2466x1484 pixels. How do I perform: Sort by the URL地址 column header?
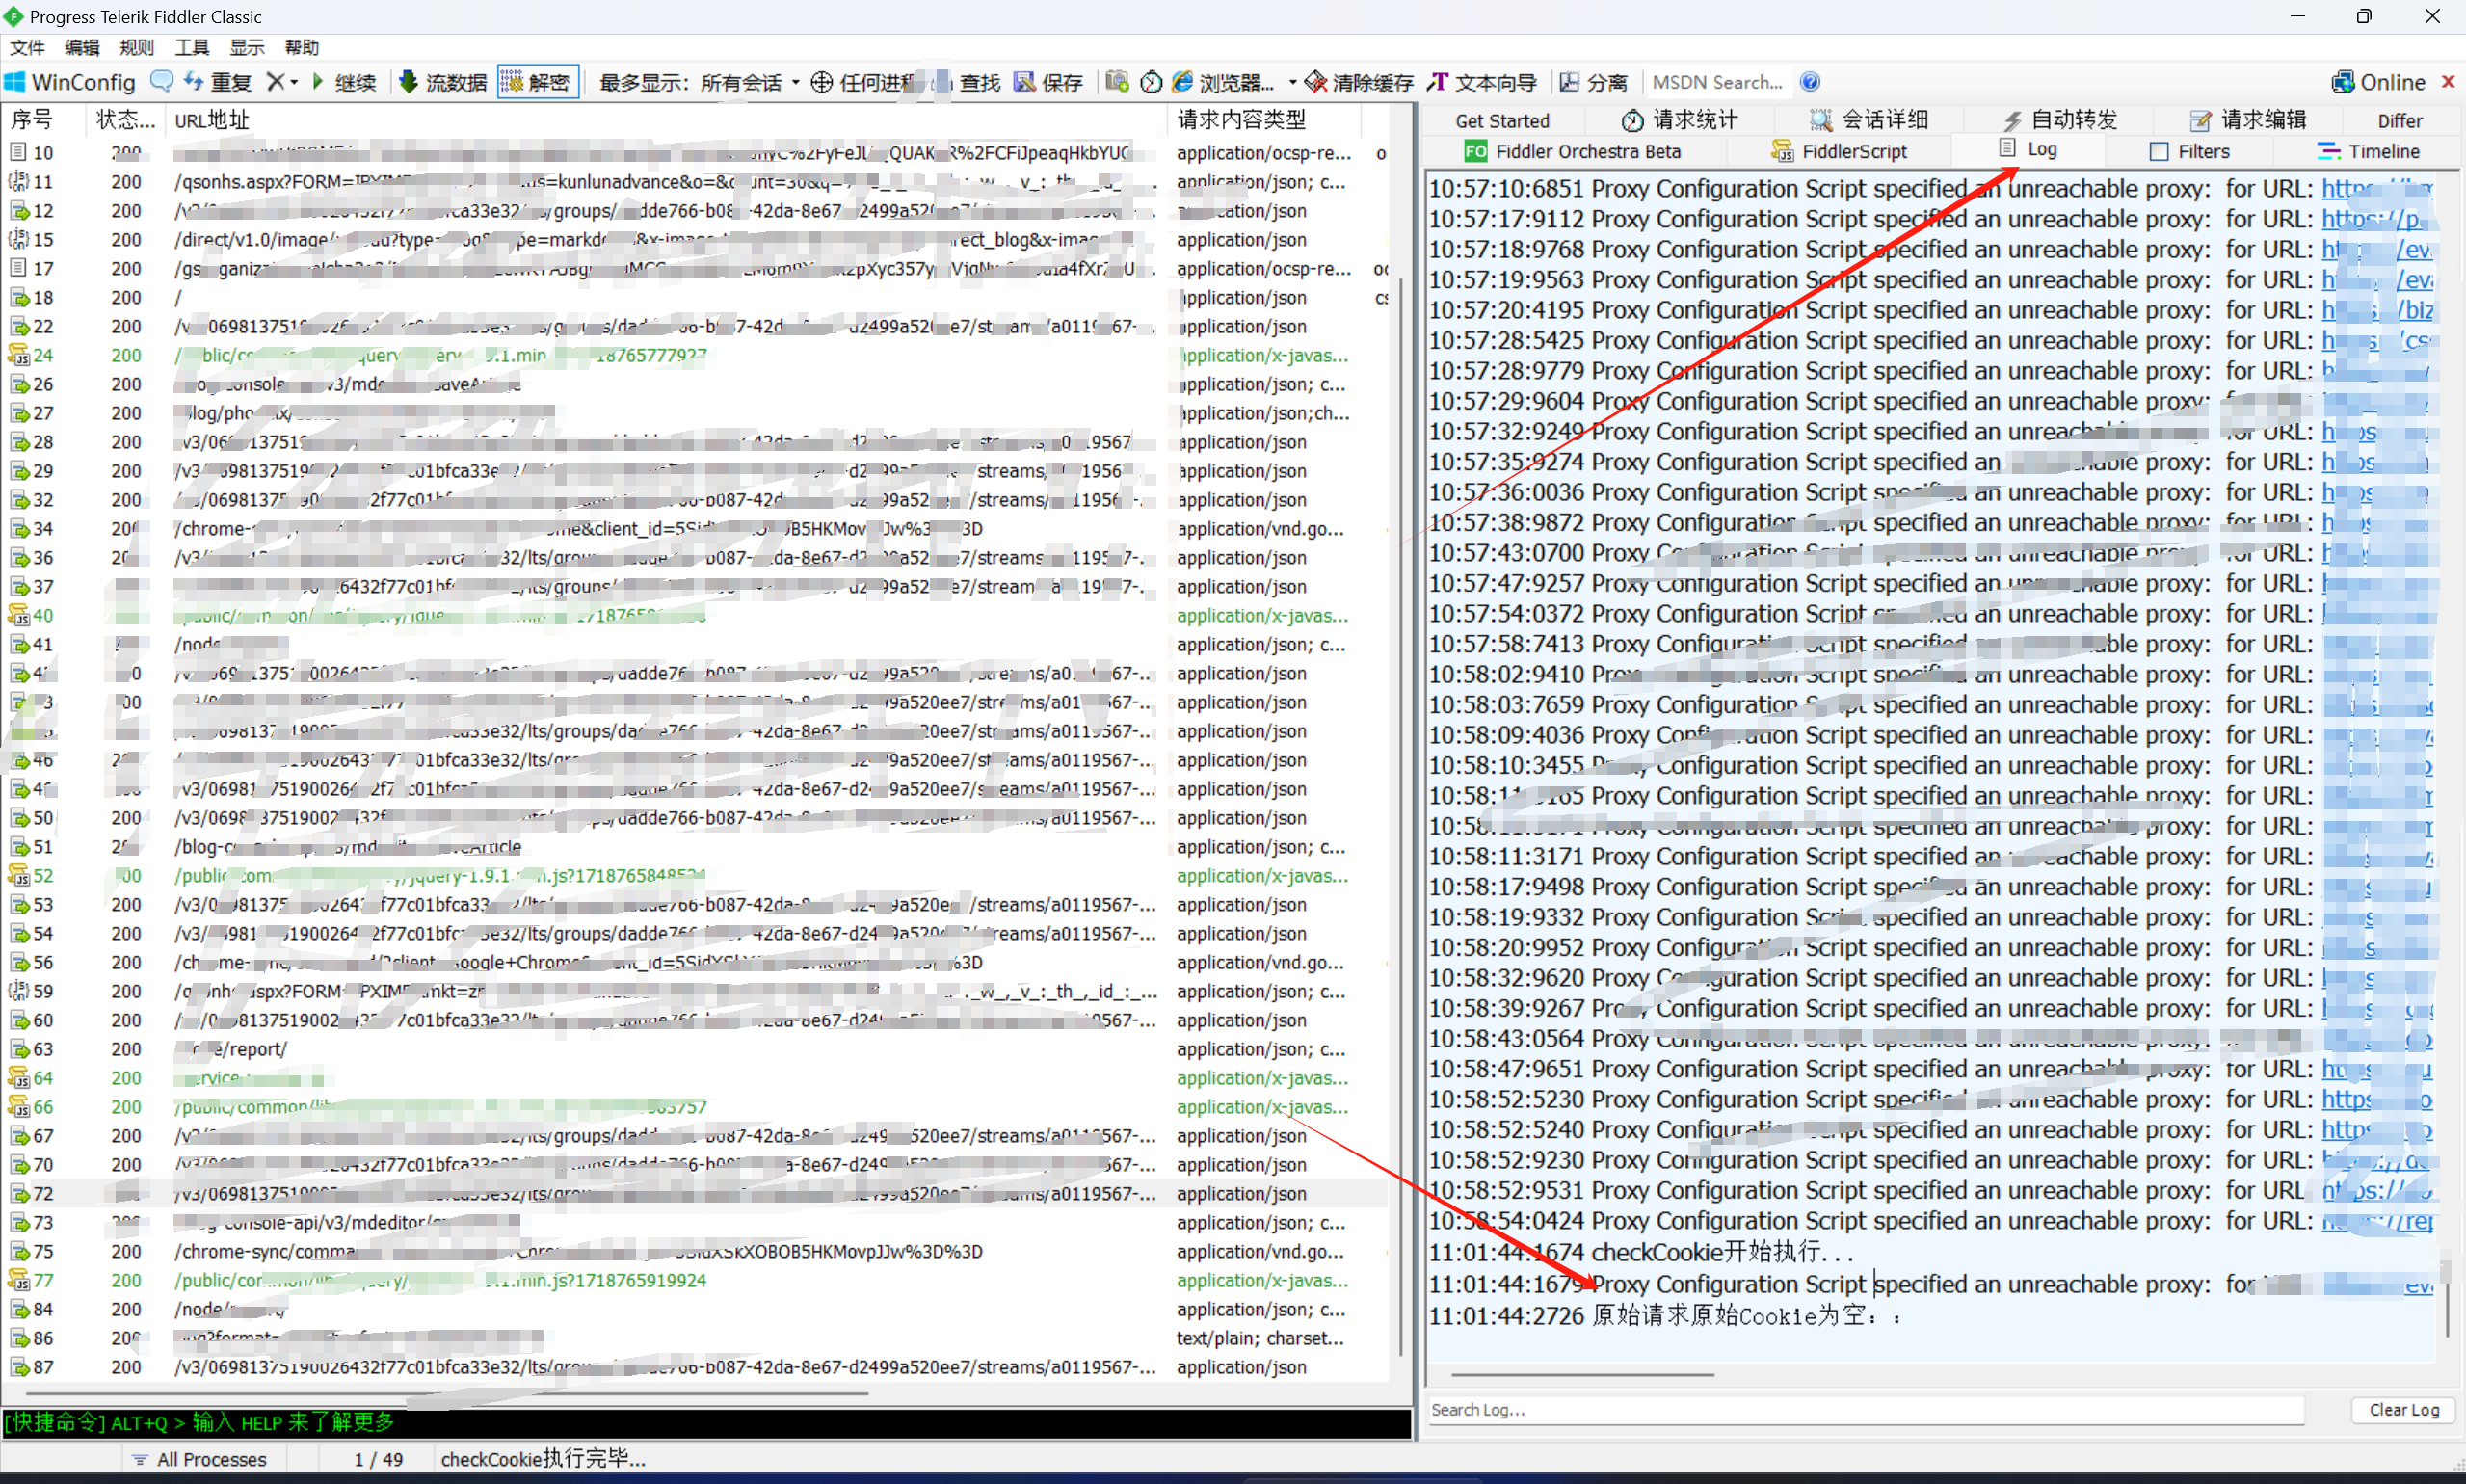665,120
